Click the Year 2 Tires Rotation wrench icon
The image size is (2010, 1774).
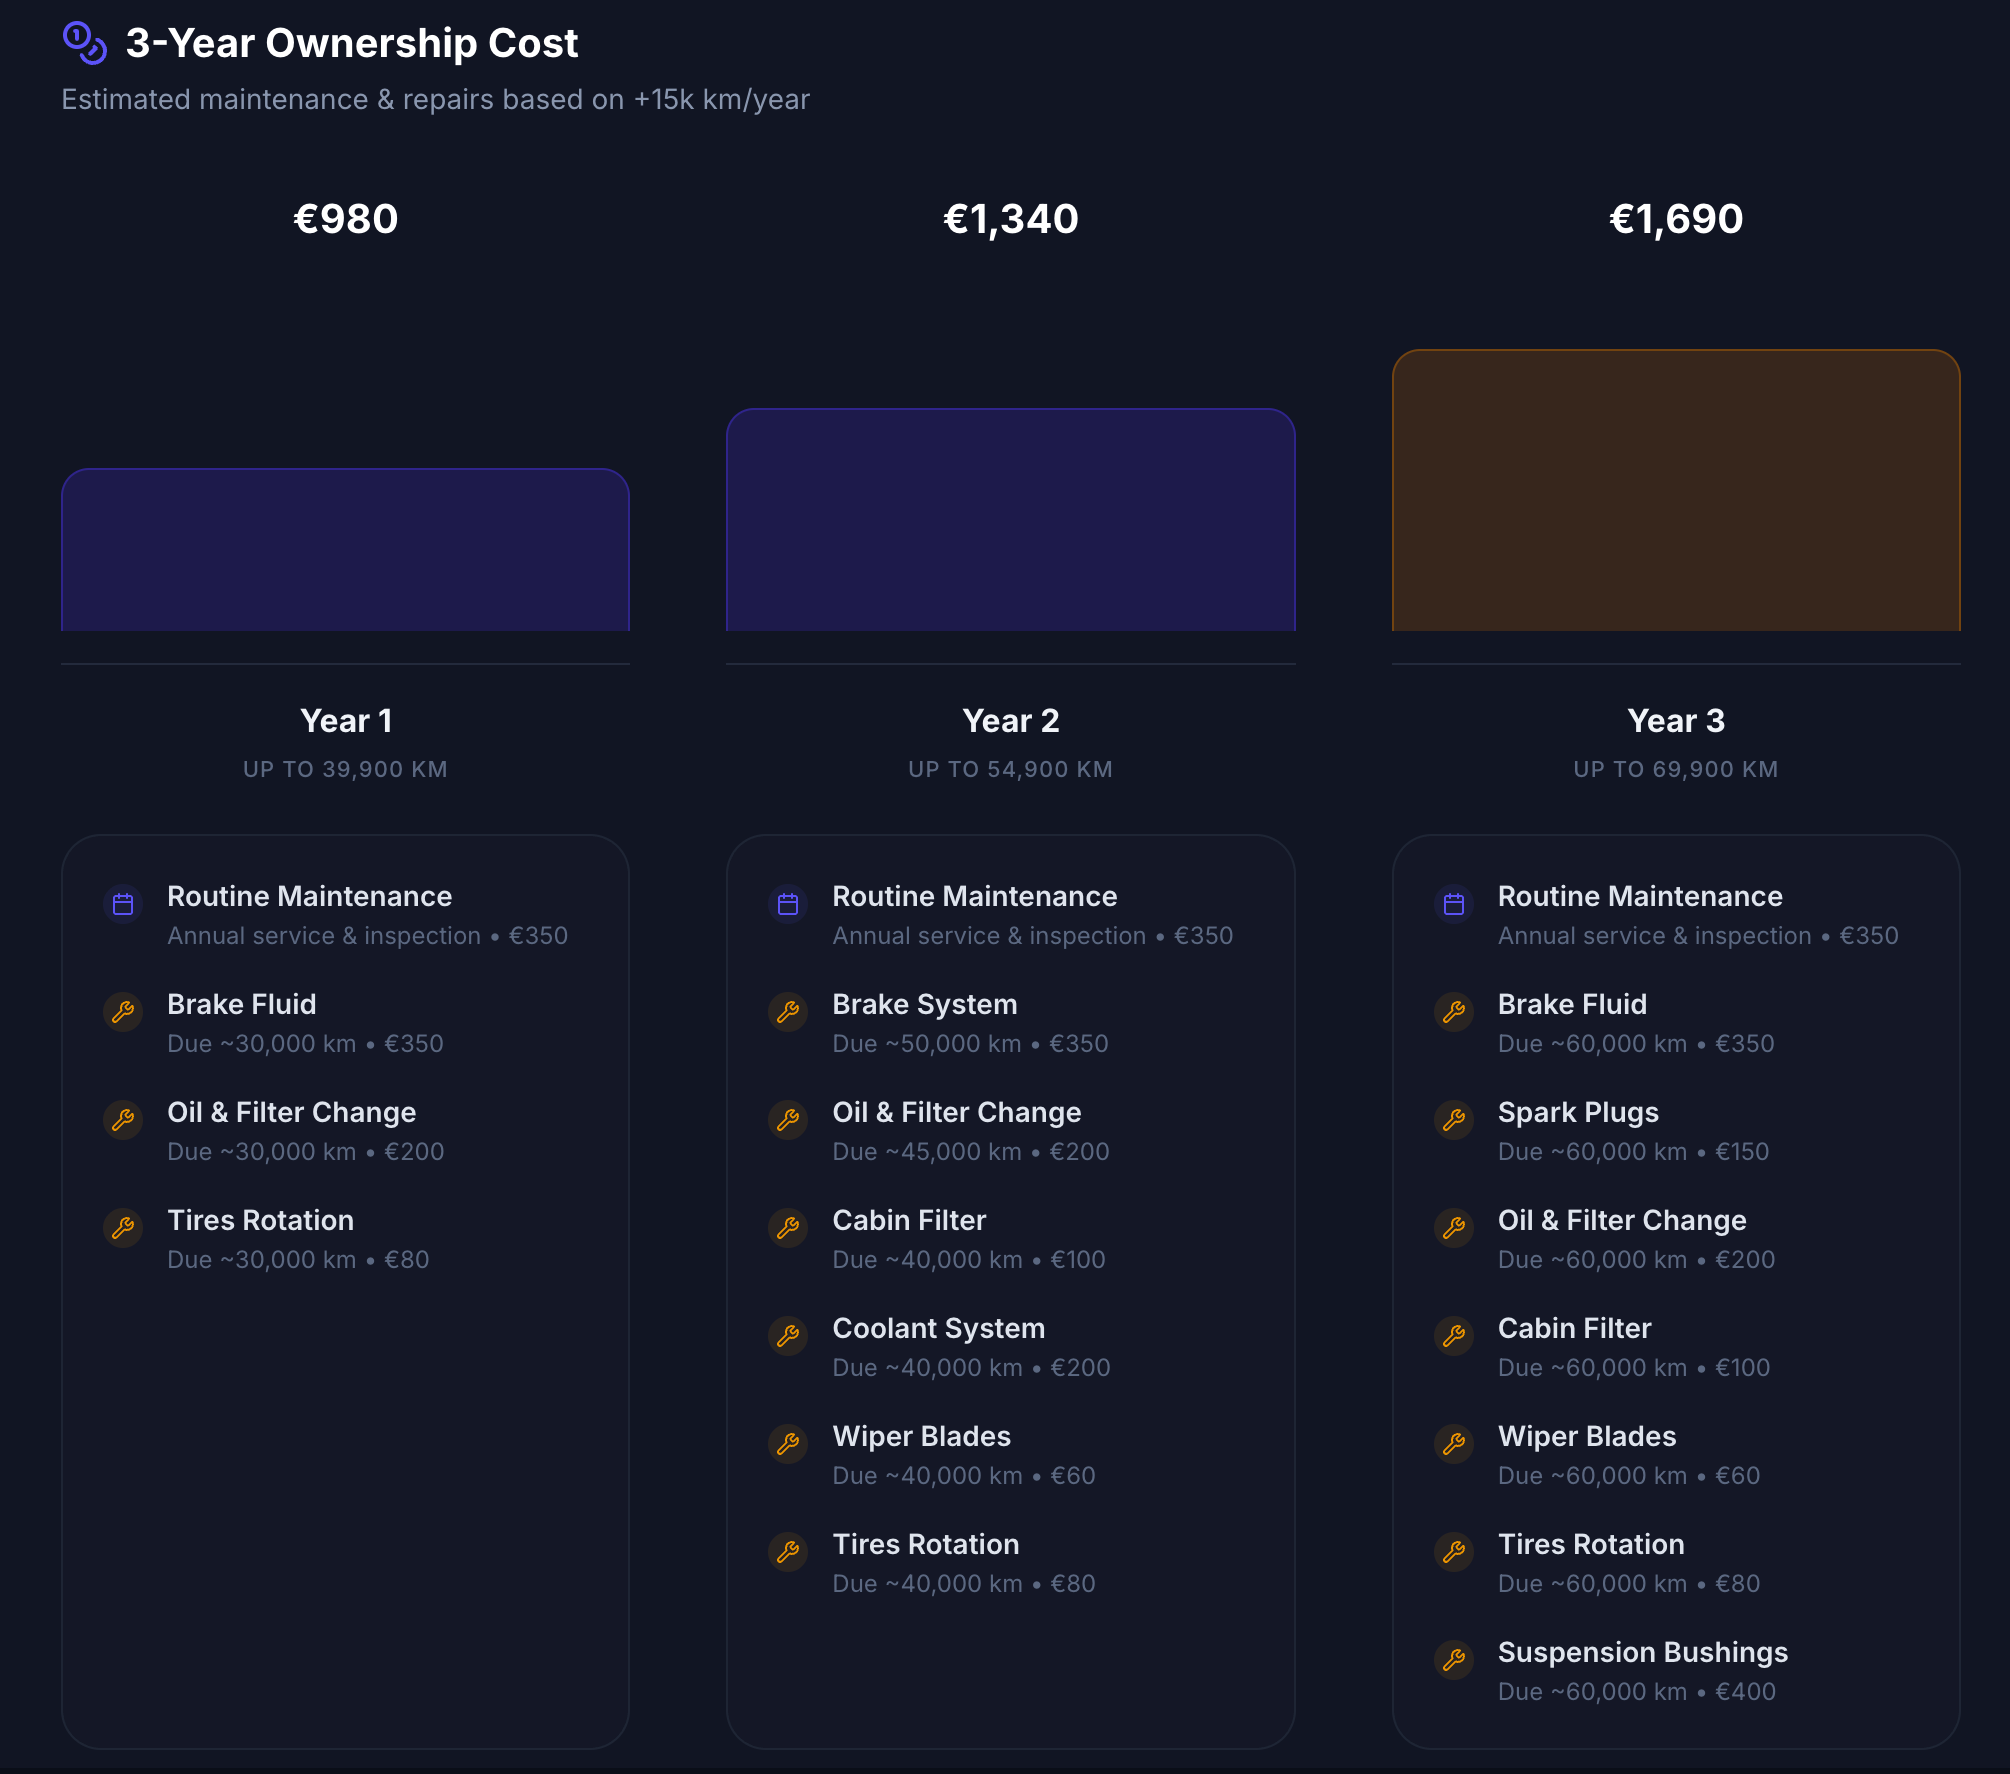pyautogui.click(x=788, y=1552)
